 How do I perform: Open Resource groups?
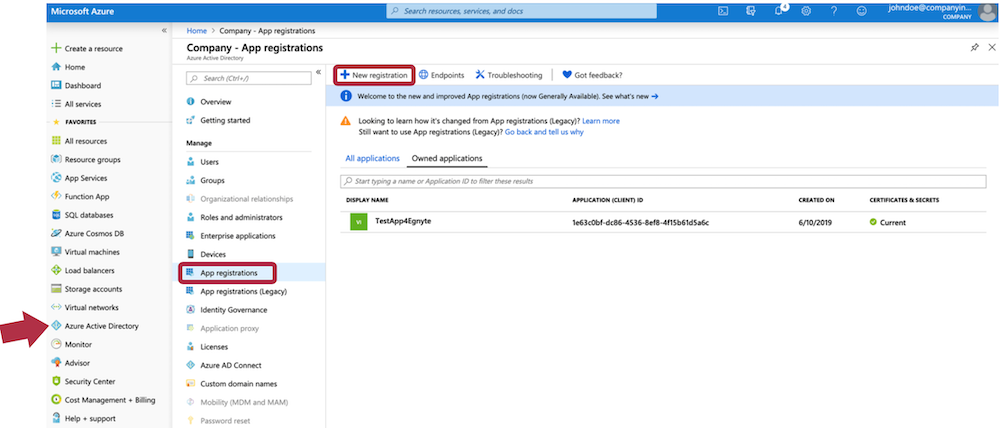pyautogui.click(x=85, y=159)
